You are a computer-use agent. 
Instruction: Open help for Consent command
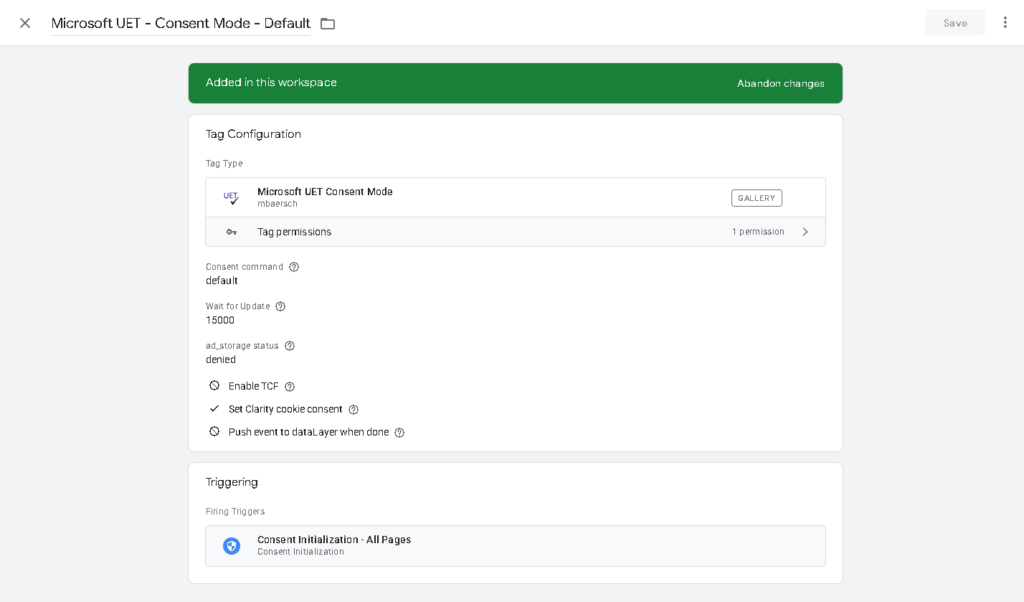point(294,267)
